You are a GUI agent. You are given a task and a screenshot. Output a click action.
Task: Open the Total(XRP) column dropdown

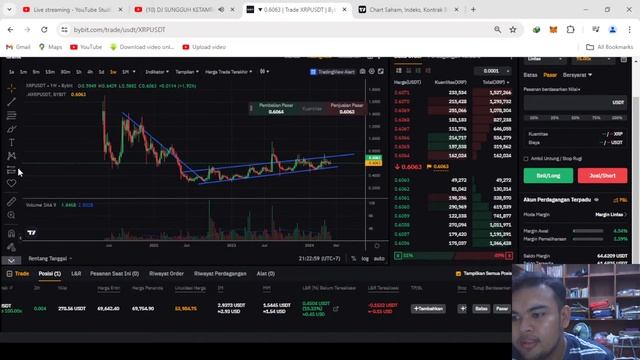[496, 82]
